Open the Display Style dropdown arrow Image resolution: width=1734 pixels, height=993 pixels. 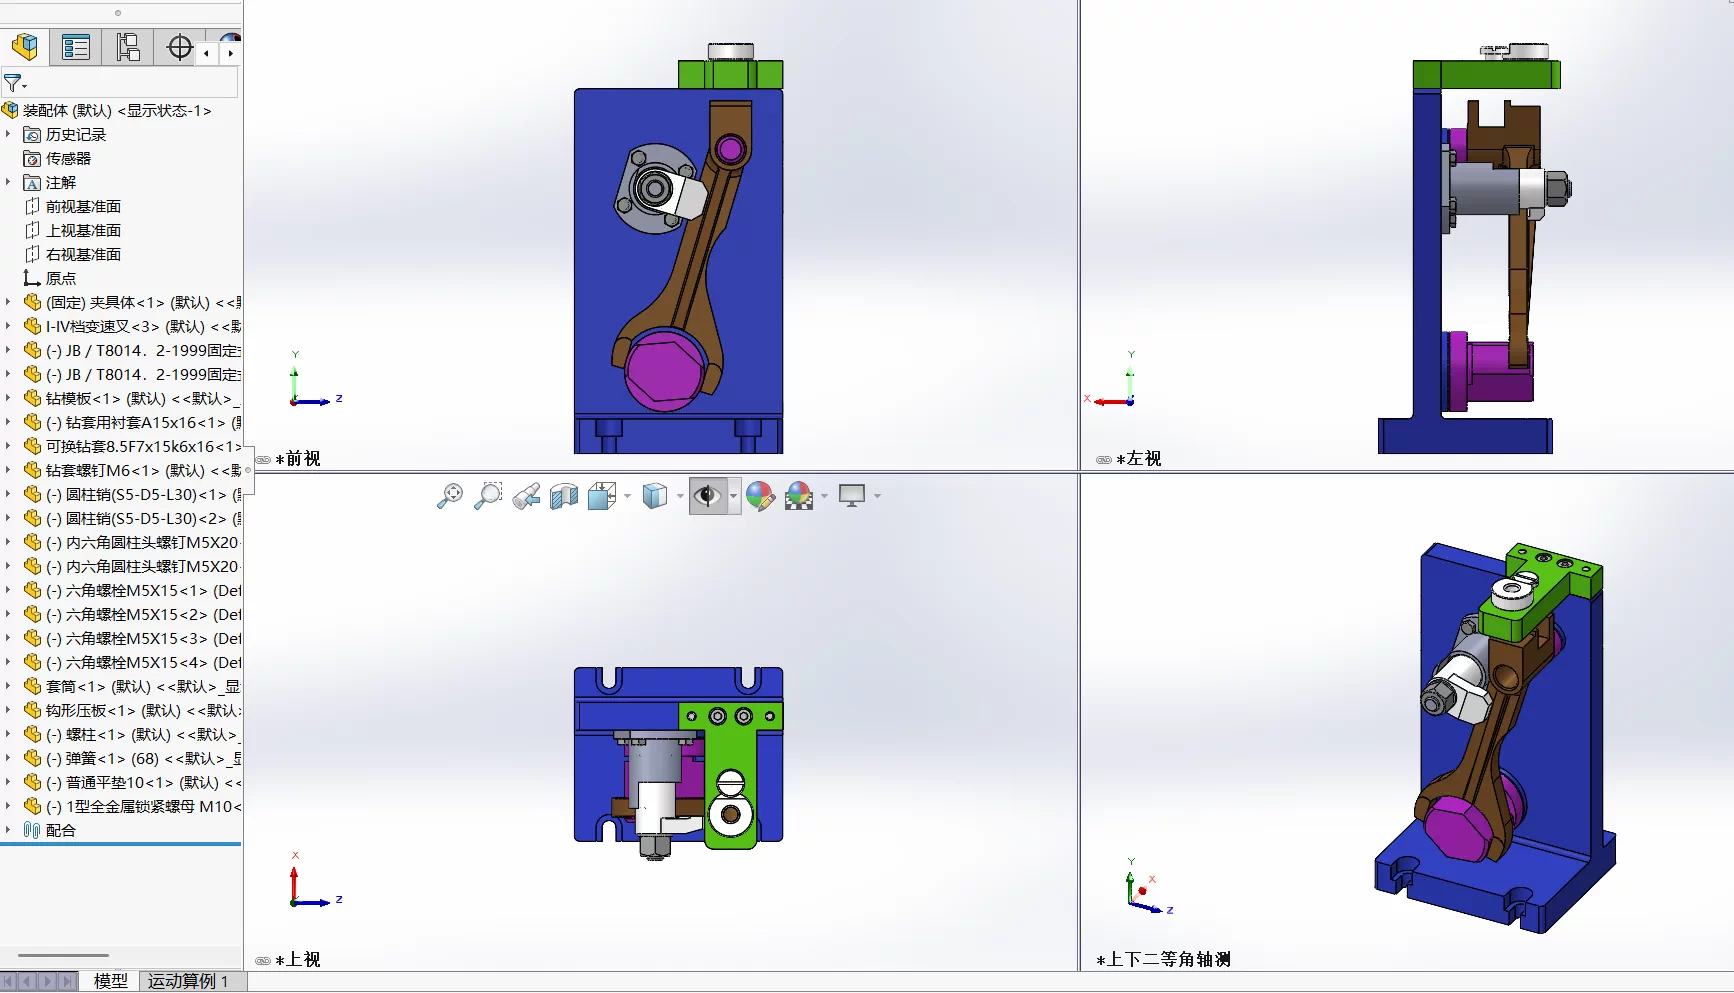(x=680, y=496)
